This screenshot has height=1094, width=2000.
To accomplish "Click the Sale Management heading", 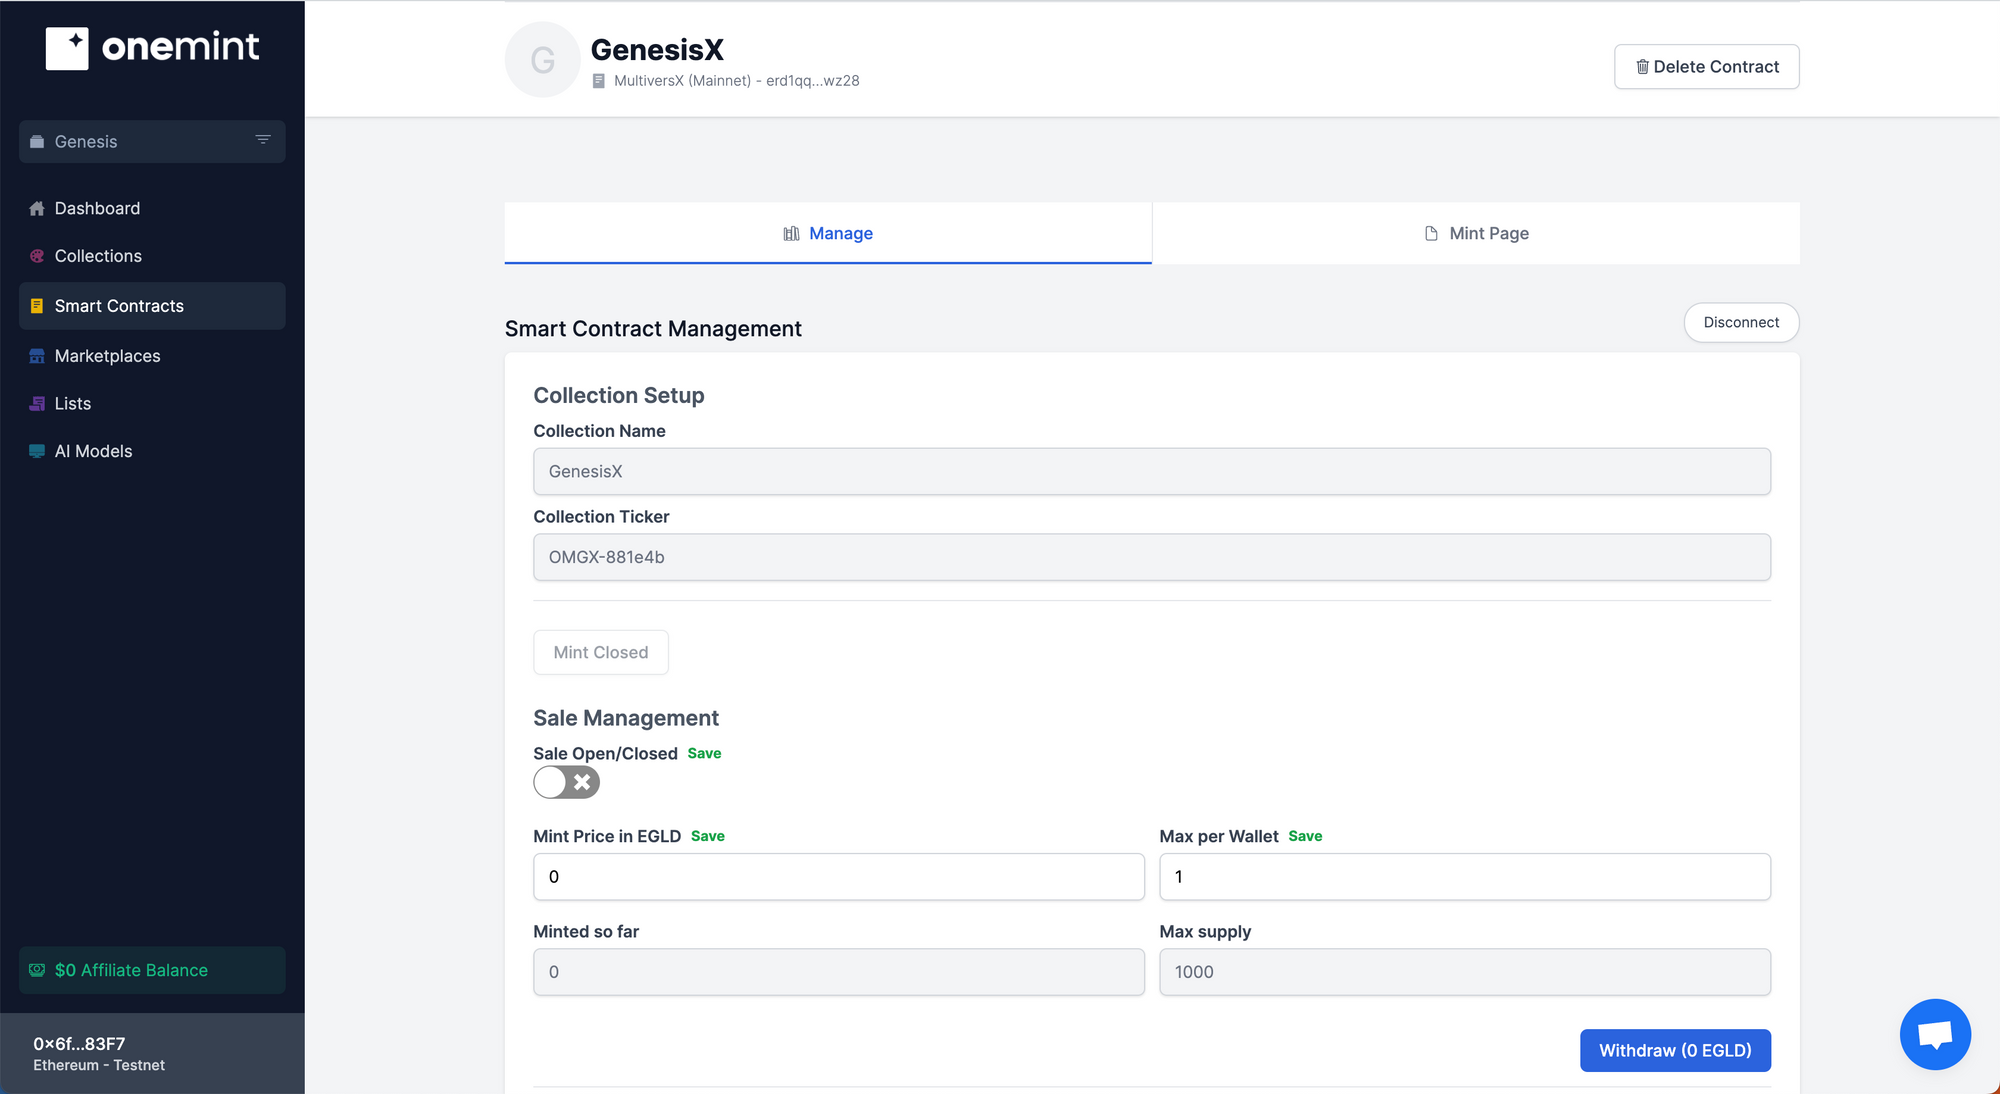I will 626,718.
